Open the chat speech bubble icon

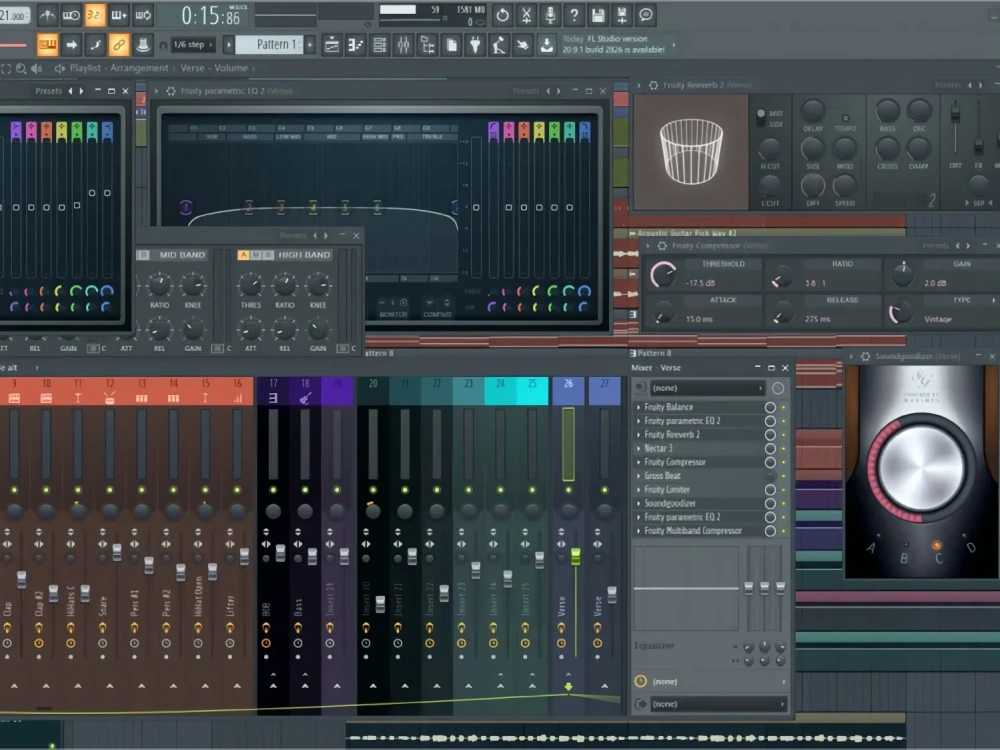645,15
